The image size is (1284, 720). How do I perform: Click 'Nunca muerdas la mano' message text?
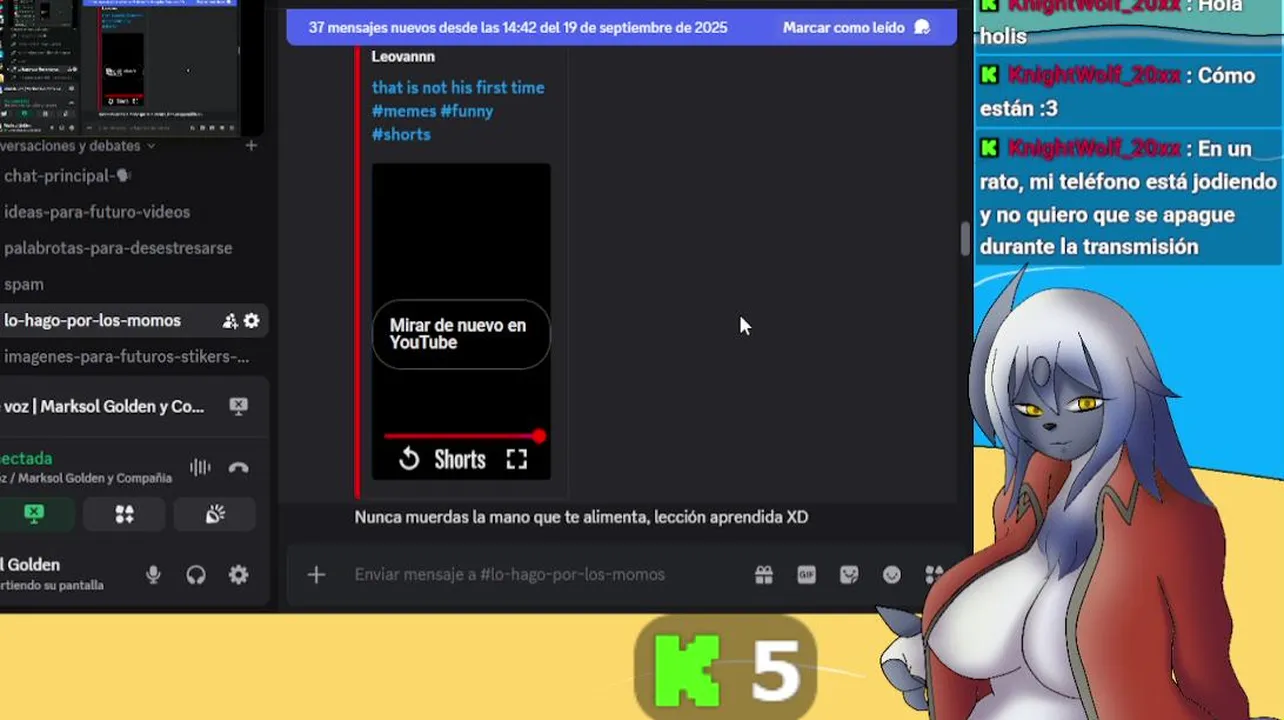click(581, 517)
